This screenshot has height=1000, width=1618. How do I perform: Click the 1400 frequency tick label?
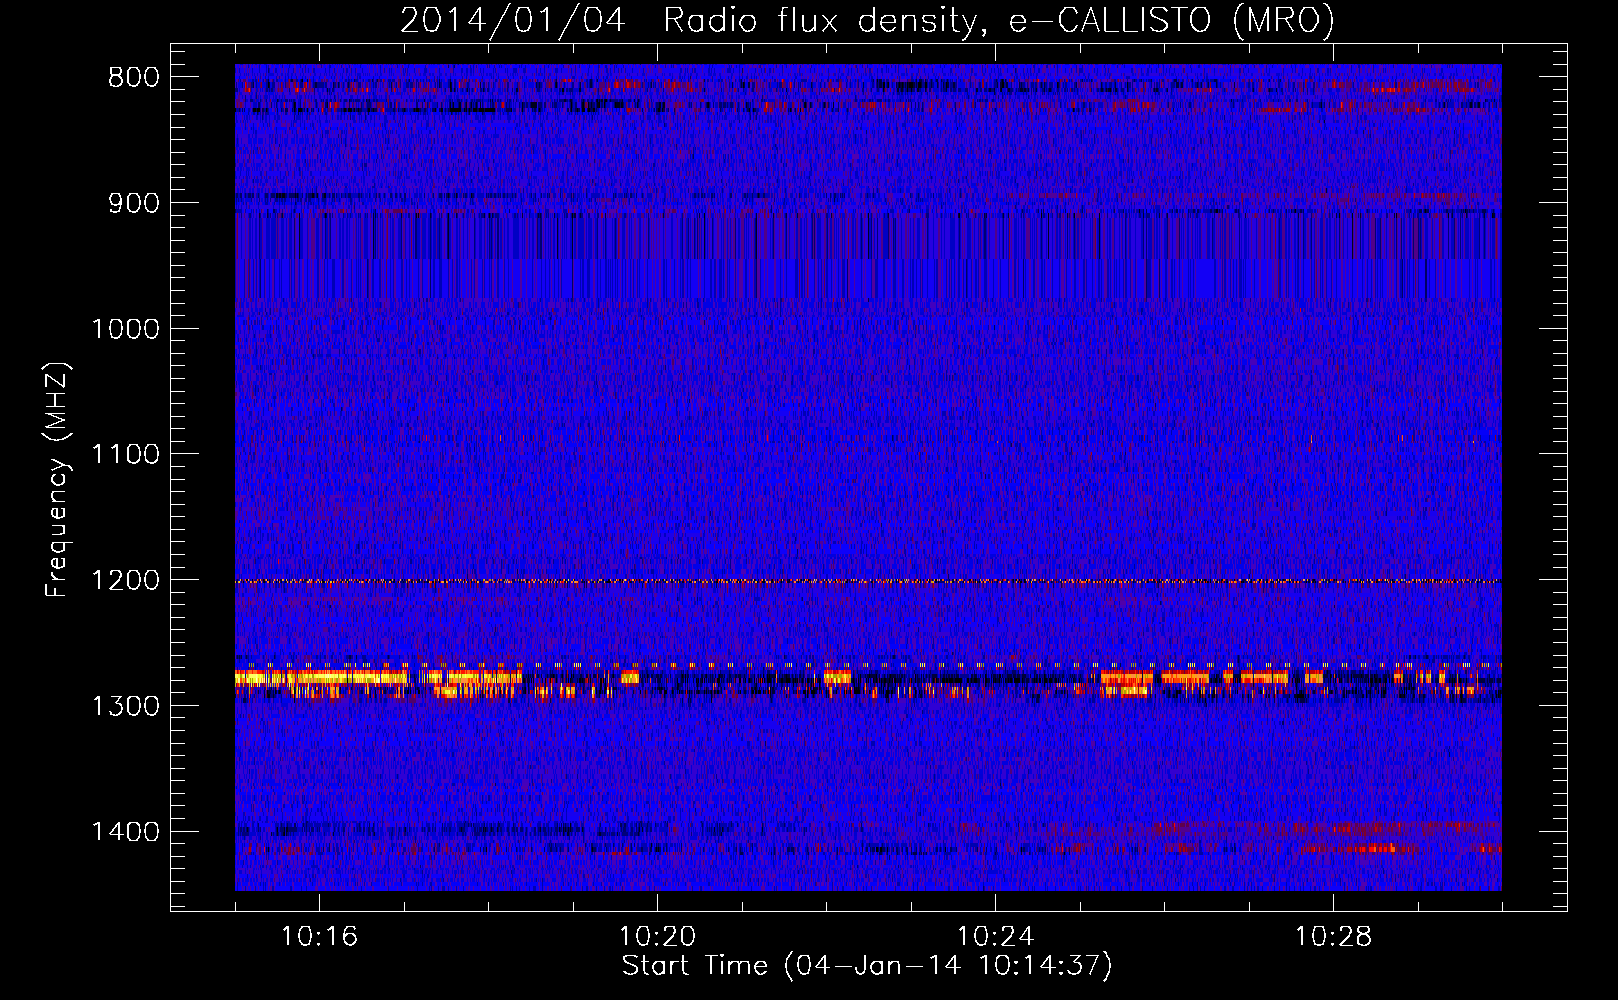click(x=125, y=832)
